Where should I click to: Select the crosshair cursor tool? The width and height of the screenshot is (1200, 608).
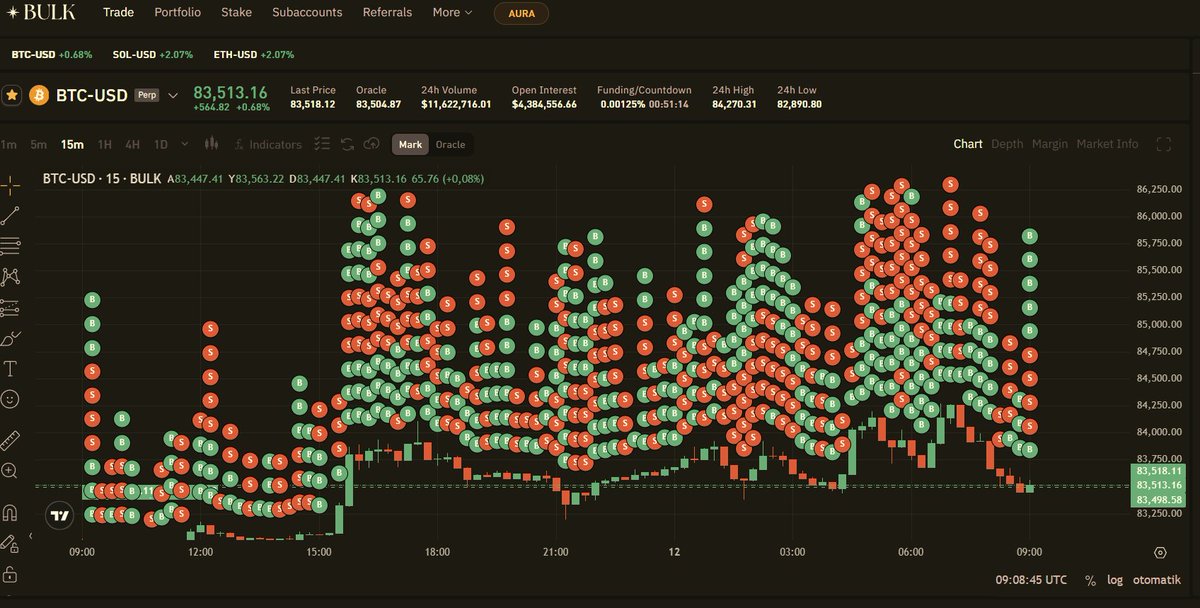(11, 185)
